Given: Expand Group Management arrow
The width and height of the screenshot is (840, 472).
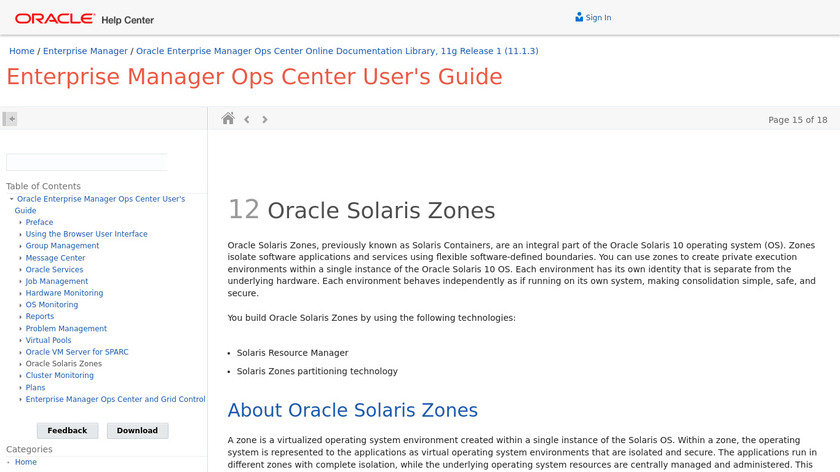Looking at the screenshot, I should click(x=20, y=246).
